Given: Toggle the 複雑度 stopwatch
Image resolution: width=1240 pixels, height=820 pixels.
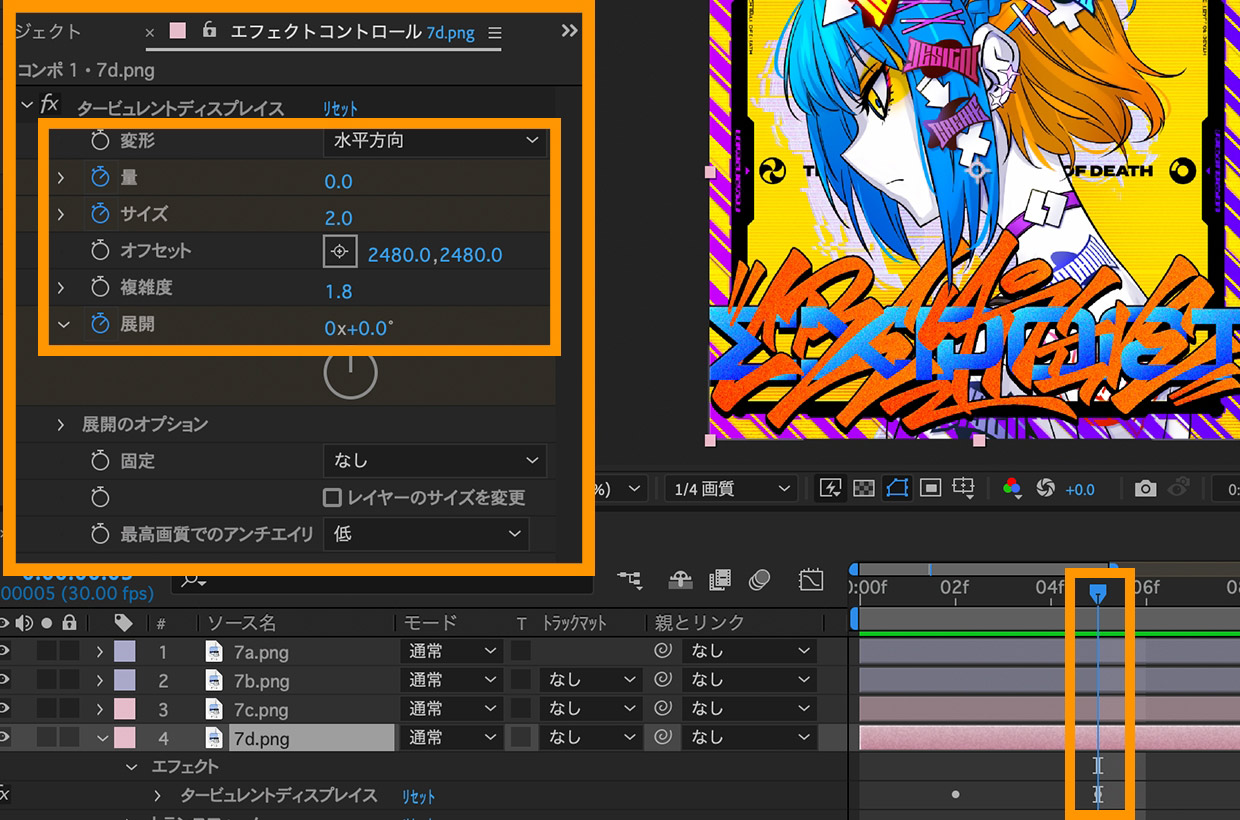Looking at the screenshot, I should point(99,288).
